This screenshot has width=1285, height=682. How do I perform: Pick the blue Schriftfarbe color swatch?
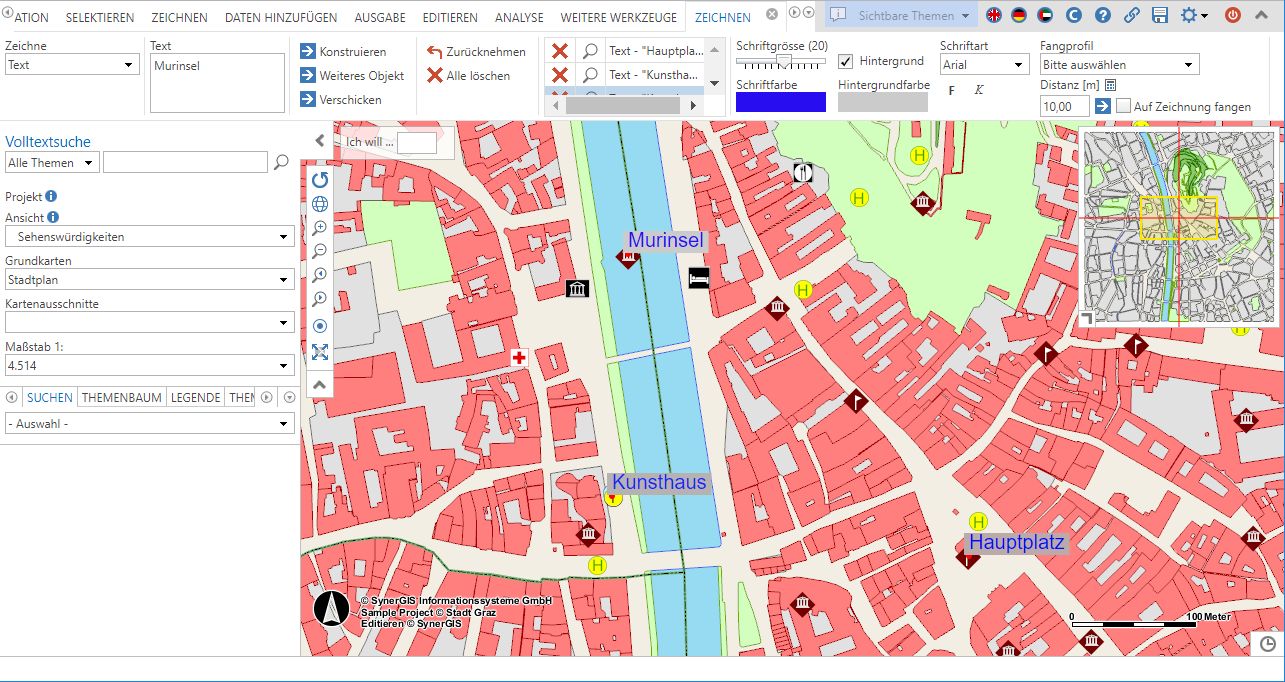point(780,102)
